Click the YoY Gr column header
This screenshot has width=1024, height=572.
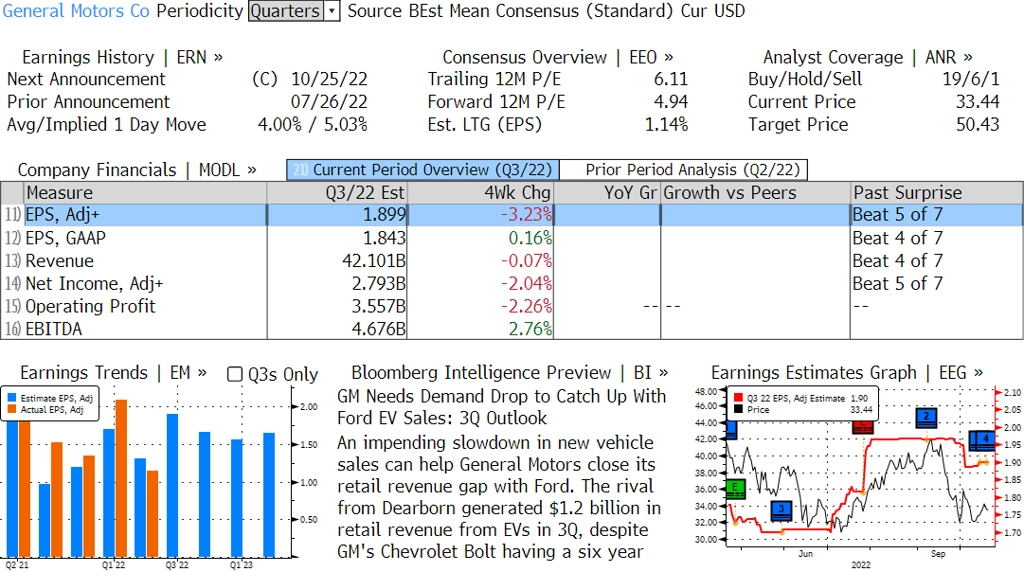pos(607,193)
